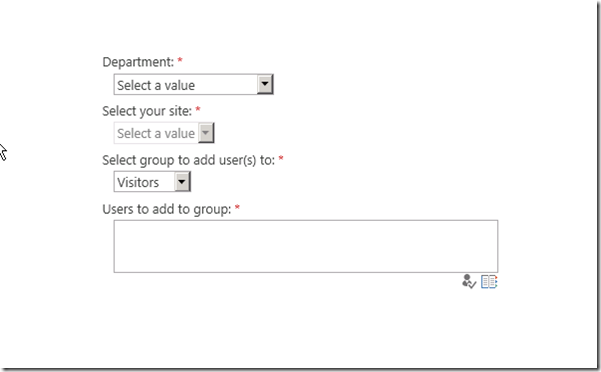Image resolution: width=601 pixels, height=372 pixels.
Task: Open the address book Browse icon
Action: coord(489,282)
